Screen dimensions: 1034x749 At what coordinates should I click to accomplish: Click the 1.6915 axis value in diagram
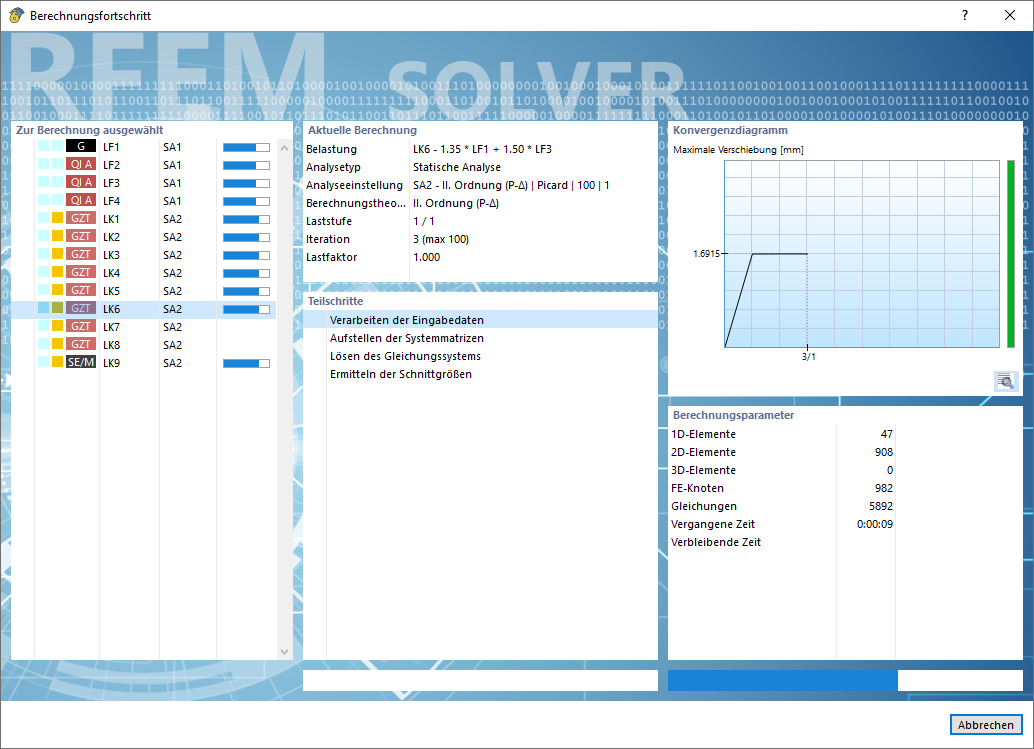click(x=706, y=253)
